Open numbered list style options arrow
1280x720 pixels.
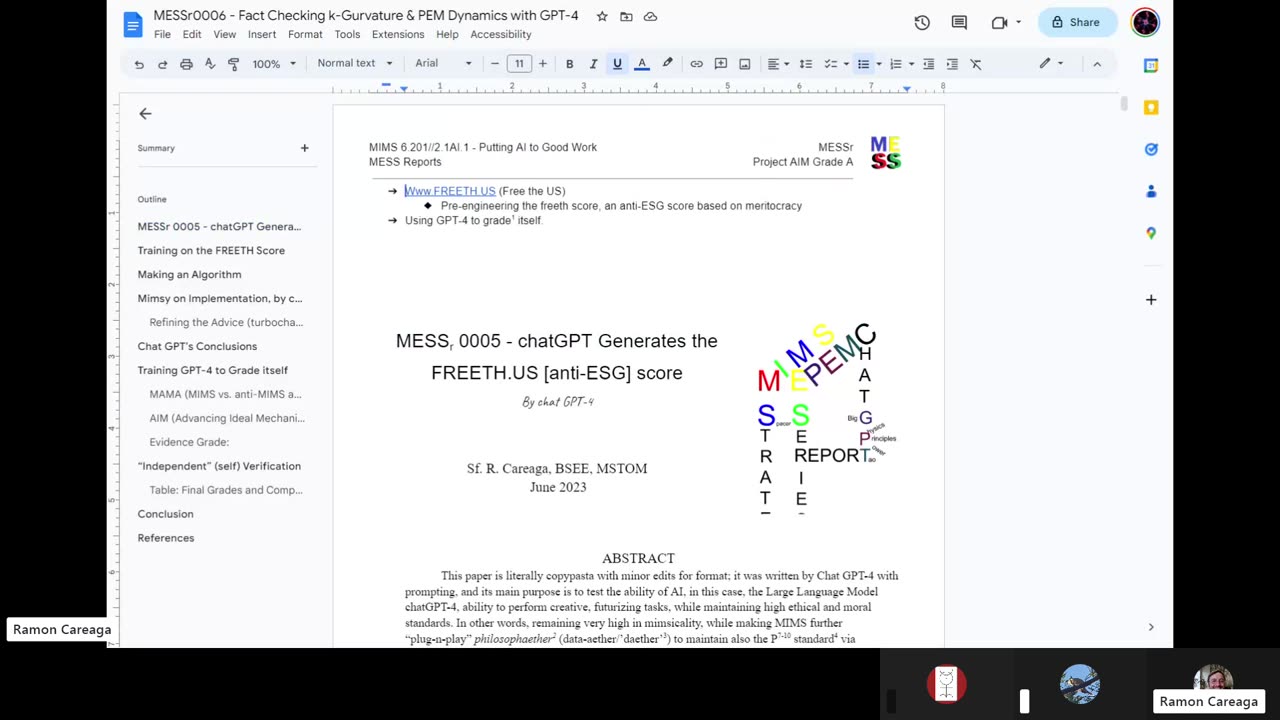tap(911, 64)
